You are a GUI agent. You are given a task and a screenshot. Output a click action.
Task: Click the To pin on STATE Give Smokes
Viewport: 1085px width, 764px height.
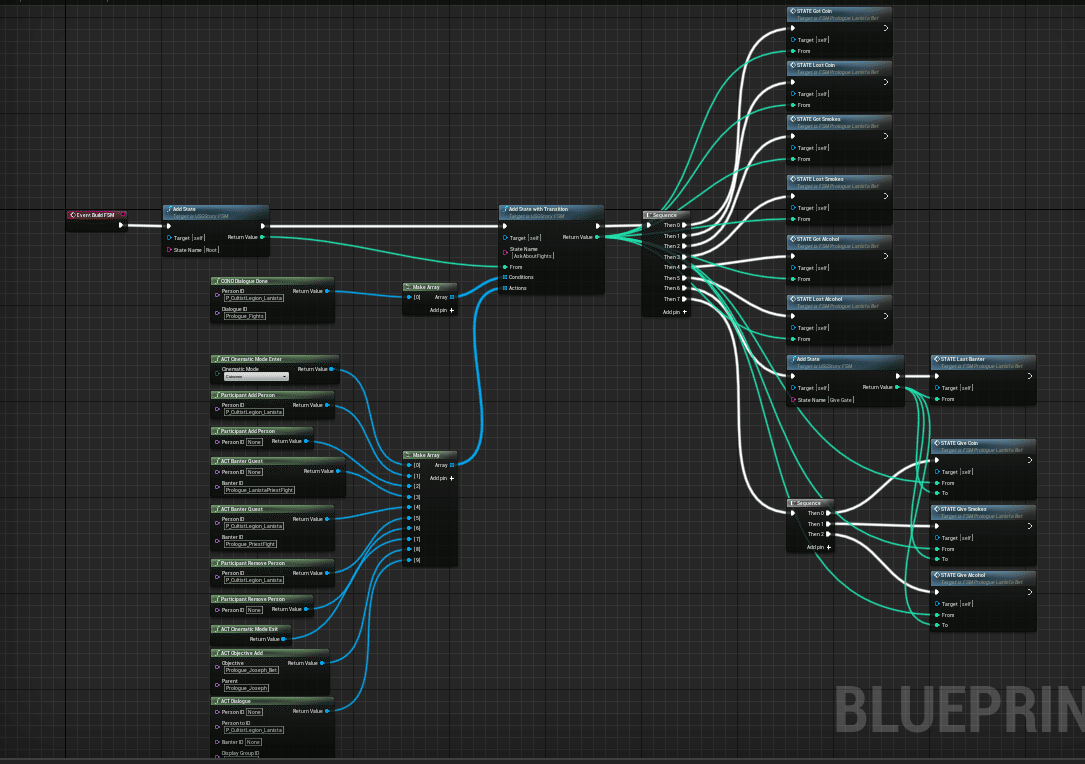(x=937, y=559)
